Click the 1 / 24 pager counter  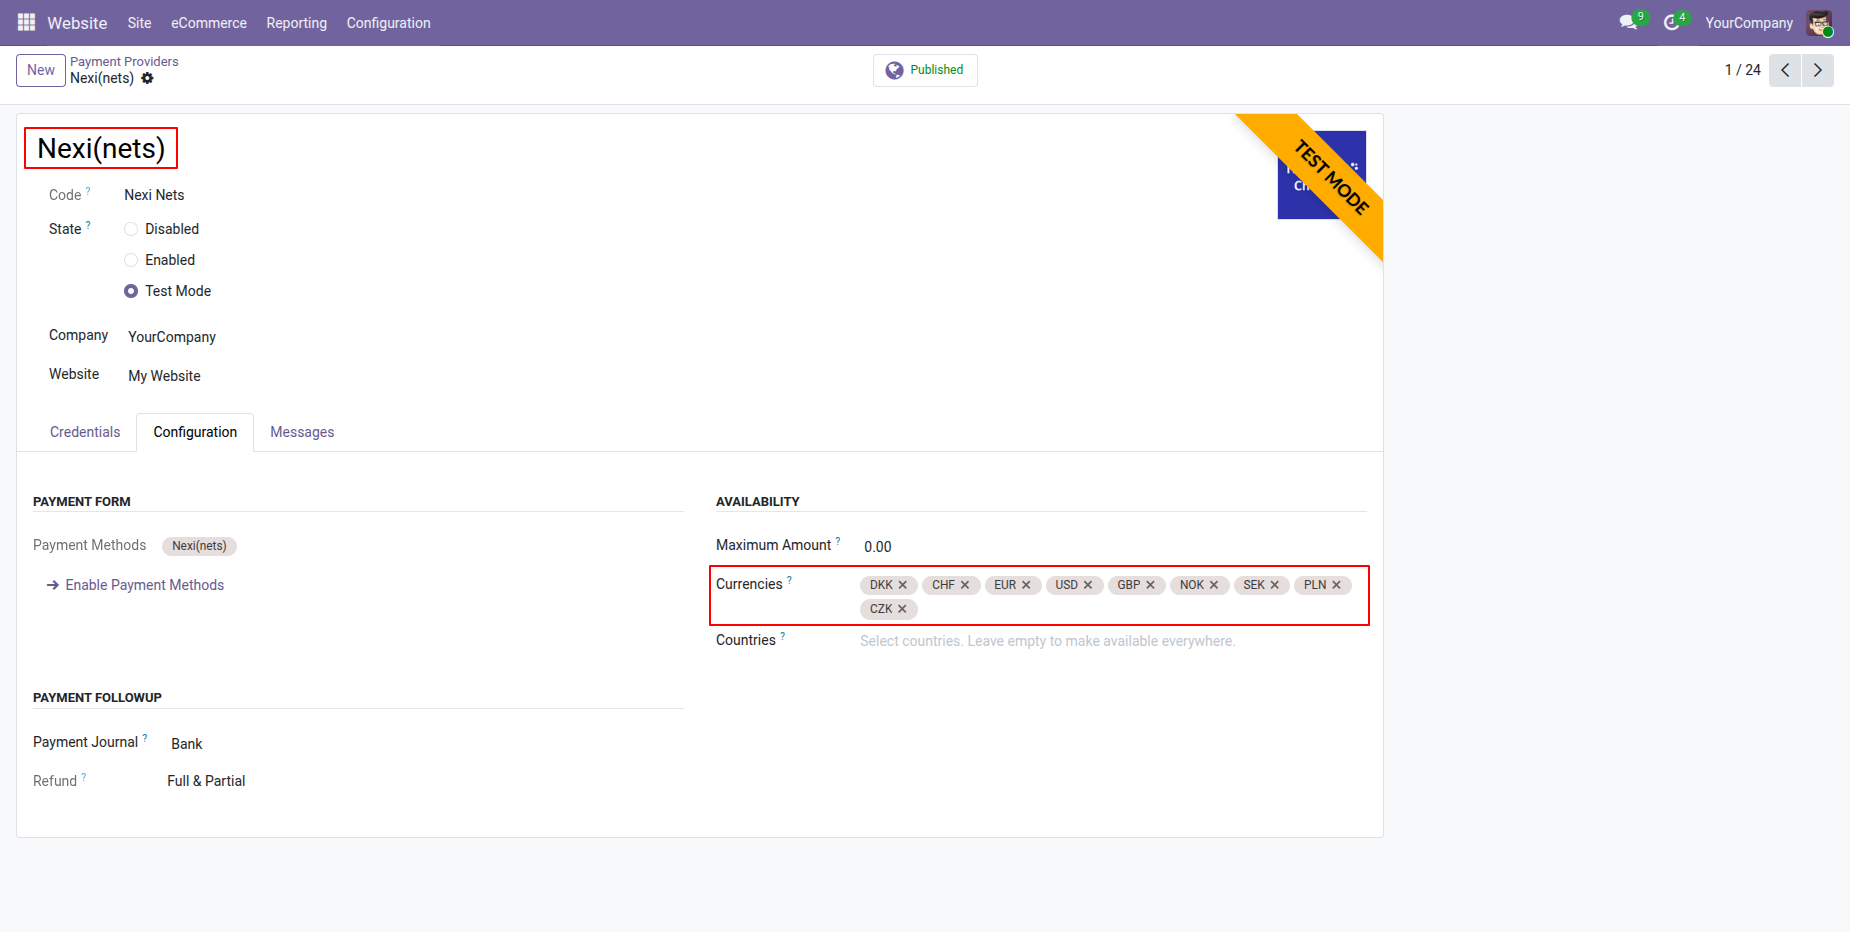1742,70
